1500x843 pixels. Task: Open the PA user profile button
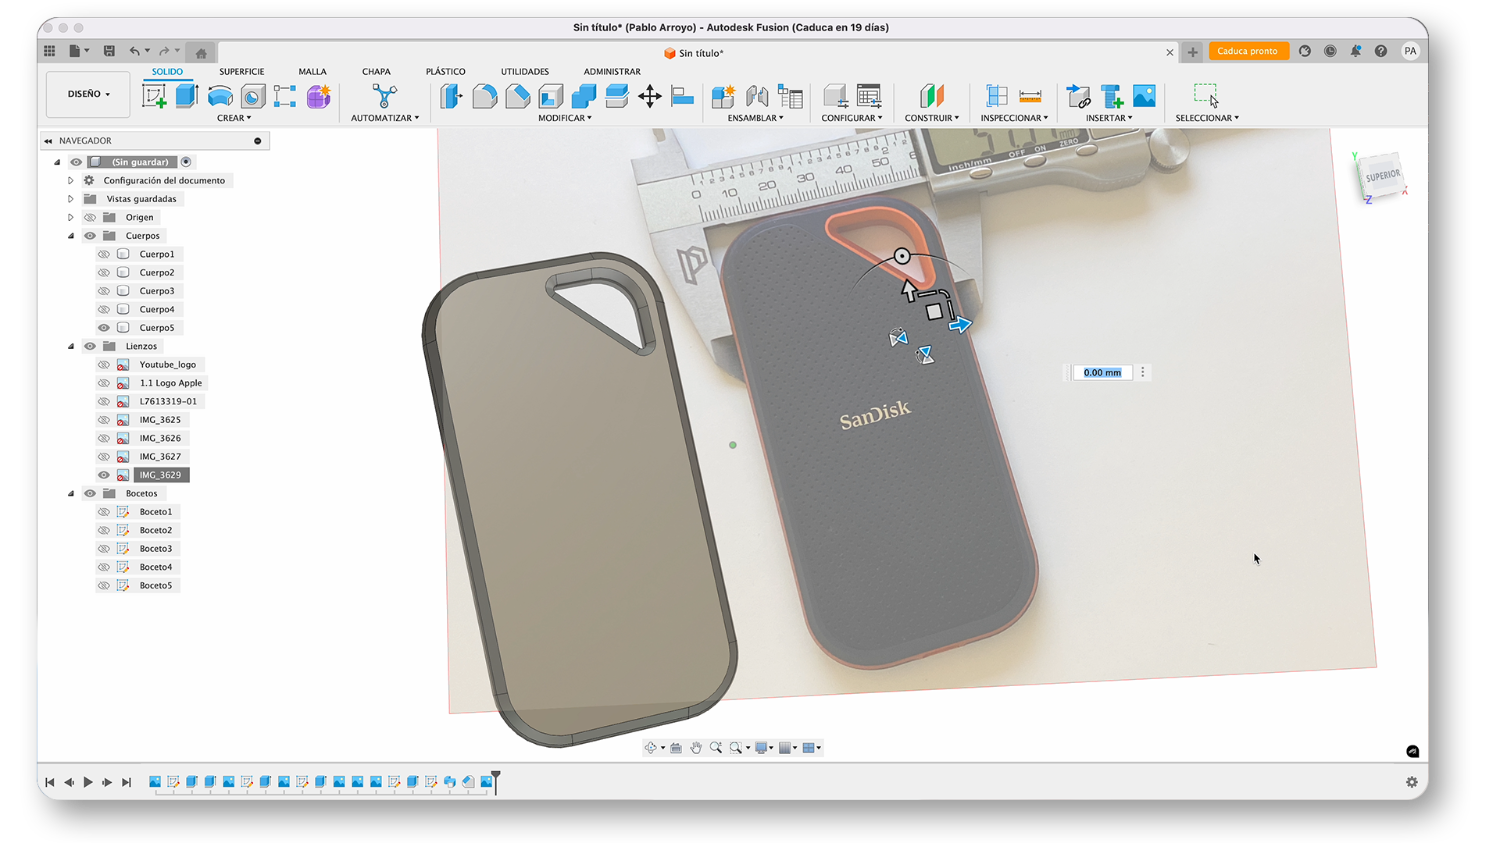[x=1410, y=51]
